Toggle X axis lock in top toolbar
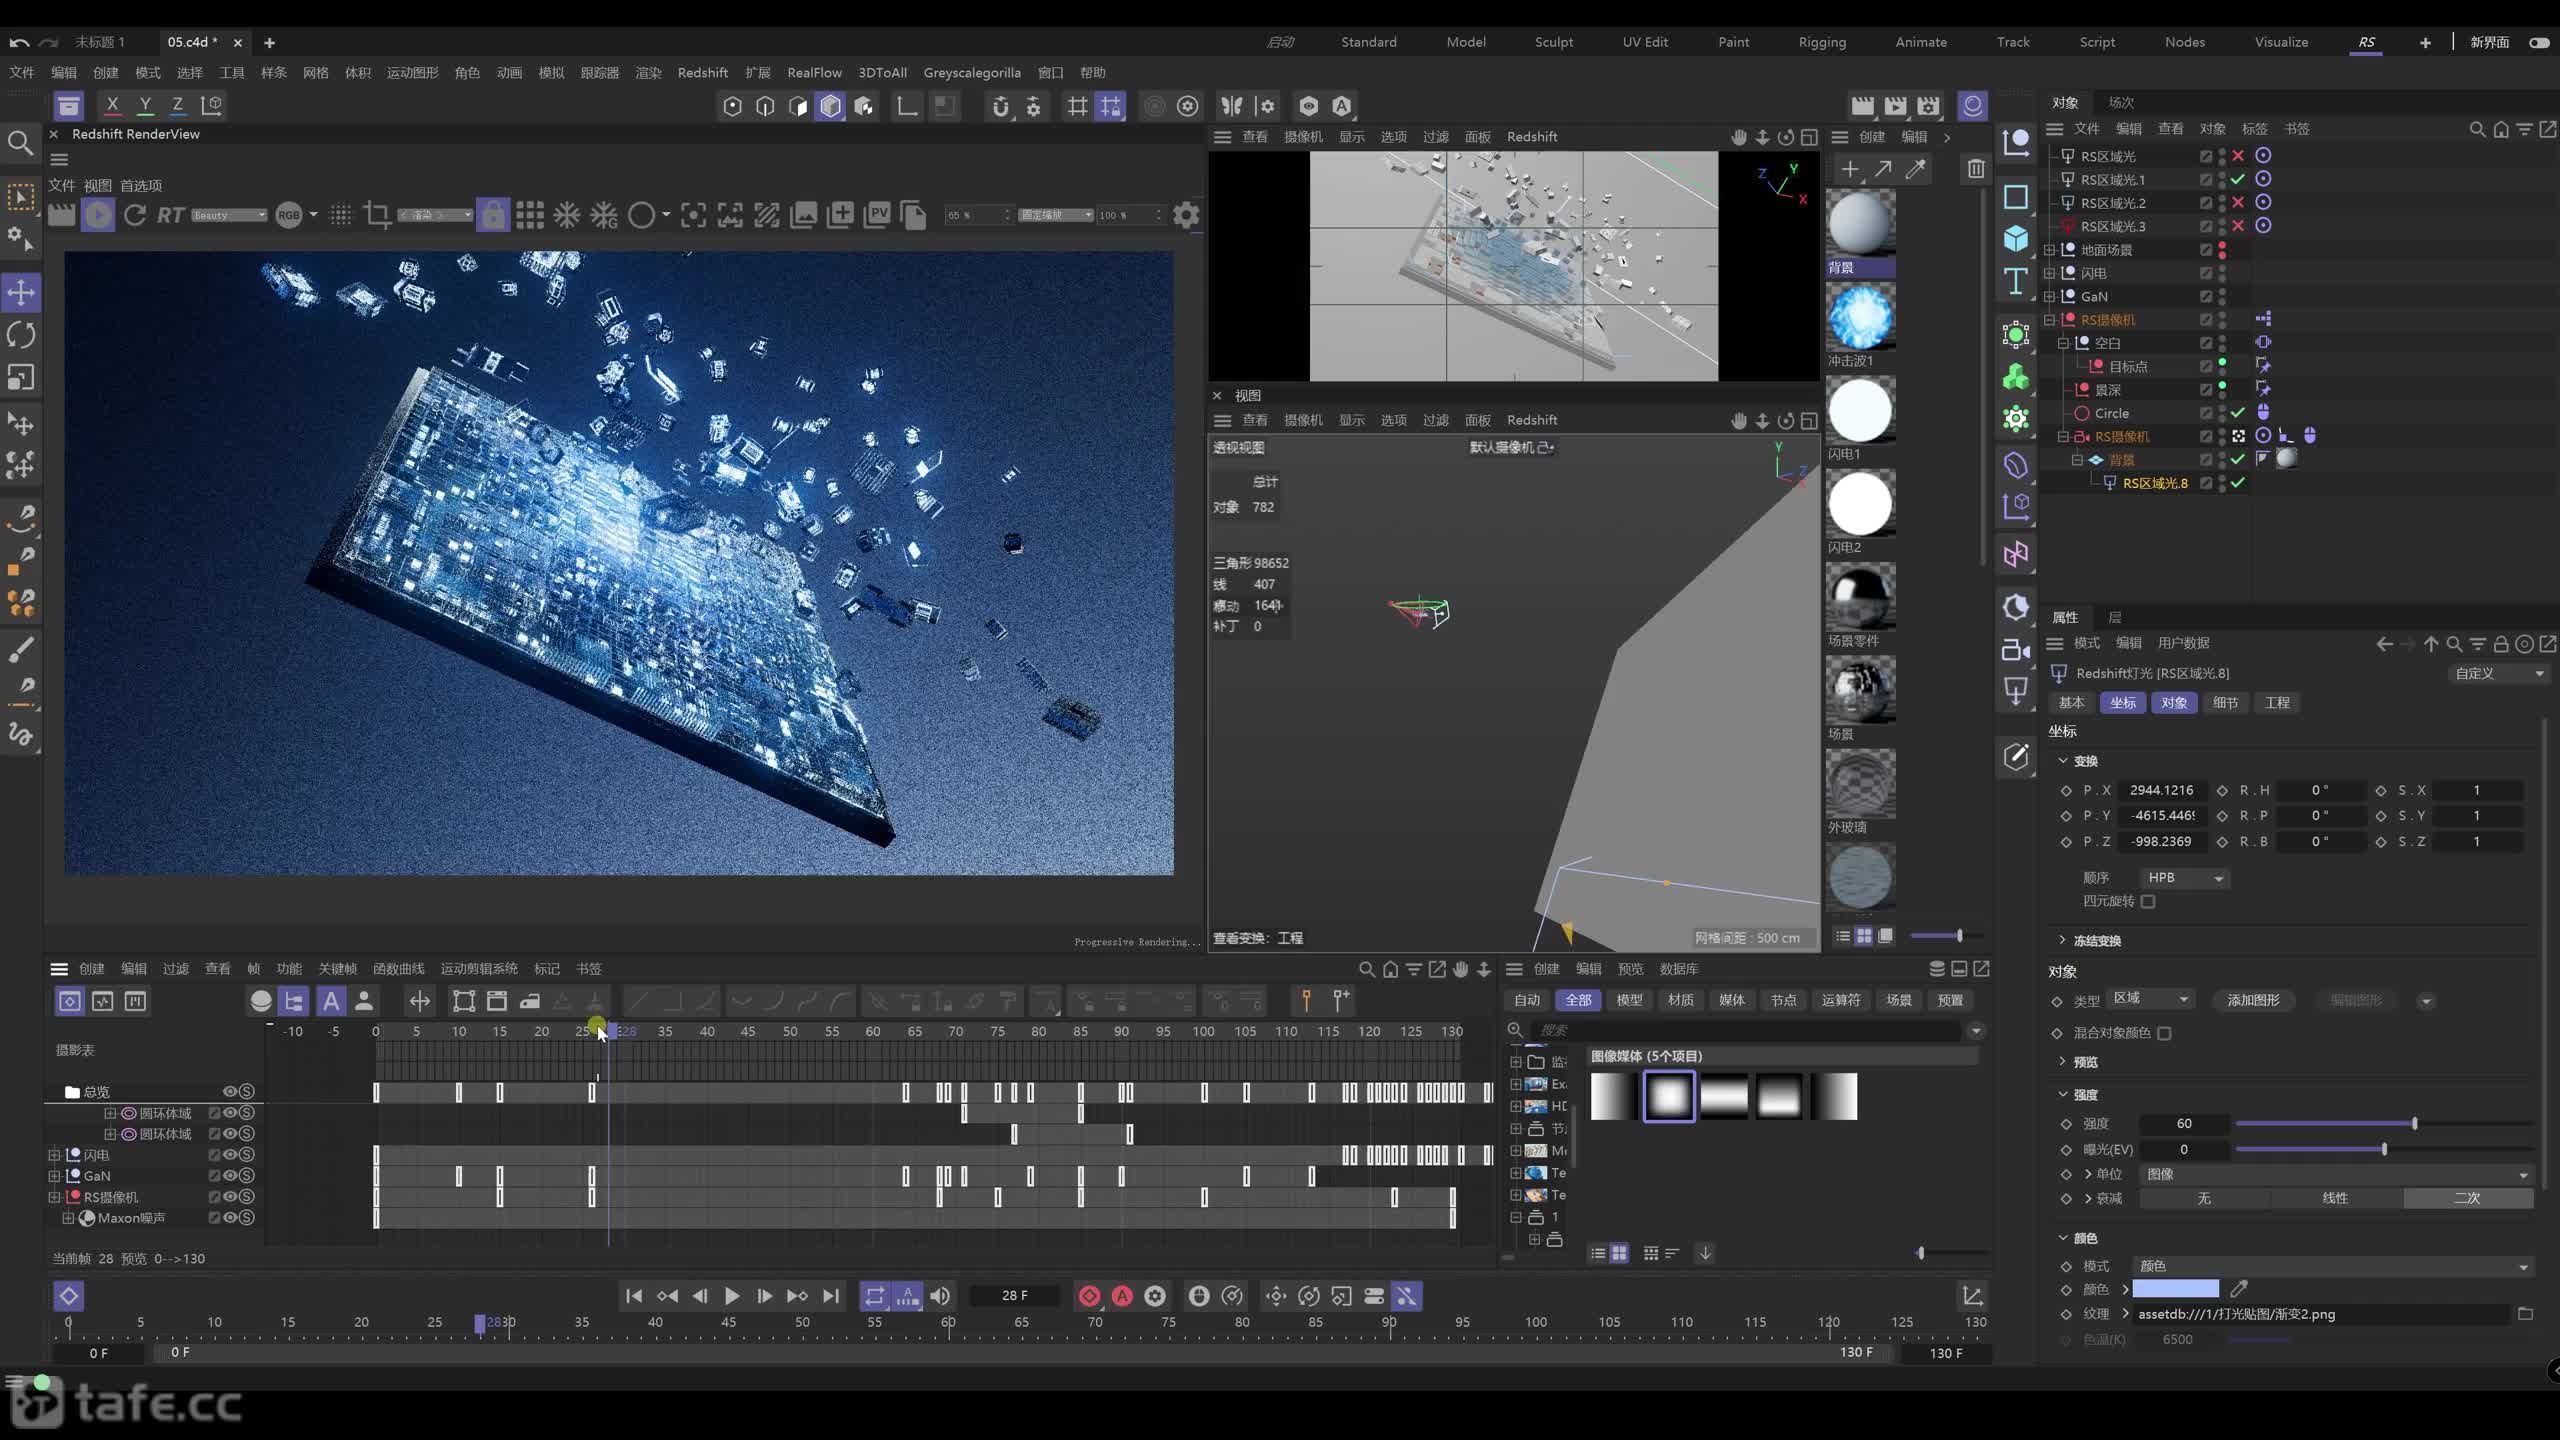Screen dimensions: 2560x1440 coord(112,105)
